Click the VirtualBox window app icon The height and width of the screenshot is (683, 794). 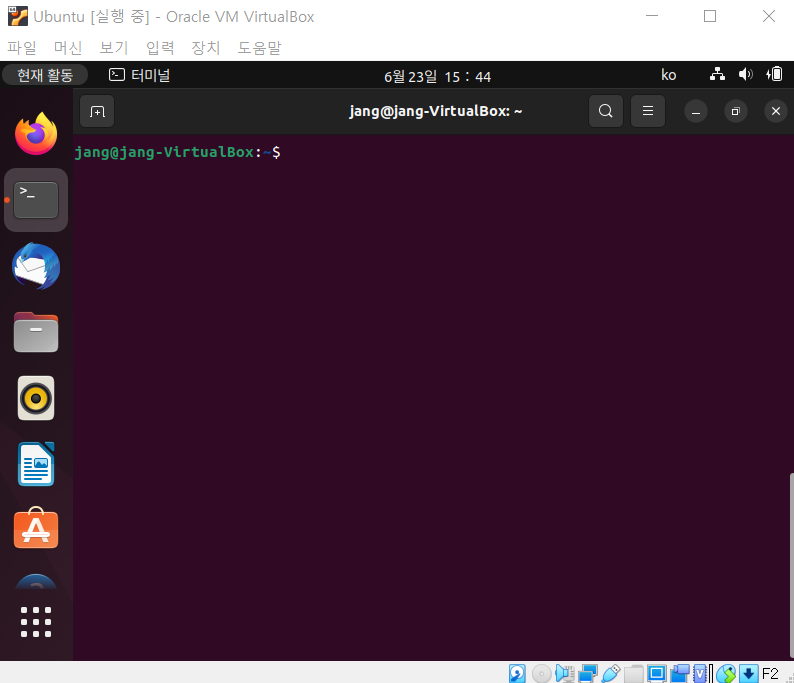pyautogui.click(x=18, y=16)
